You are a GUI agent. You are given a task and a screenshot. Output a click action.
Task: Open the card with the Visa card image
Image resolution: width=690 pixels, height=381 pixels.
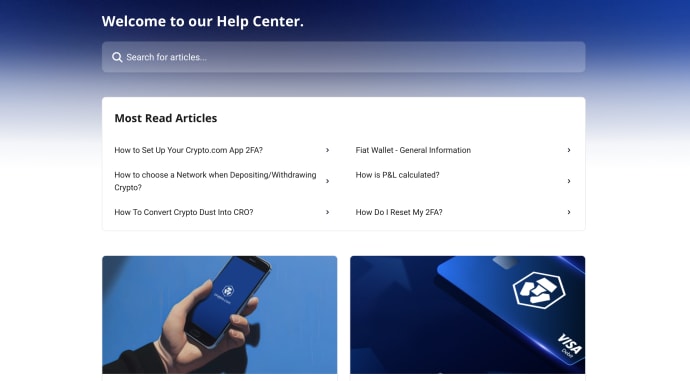click(x=467, y=315)
